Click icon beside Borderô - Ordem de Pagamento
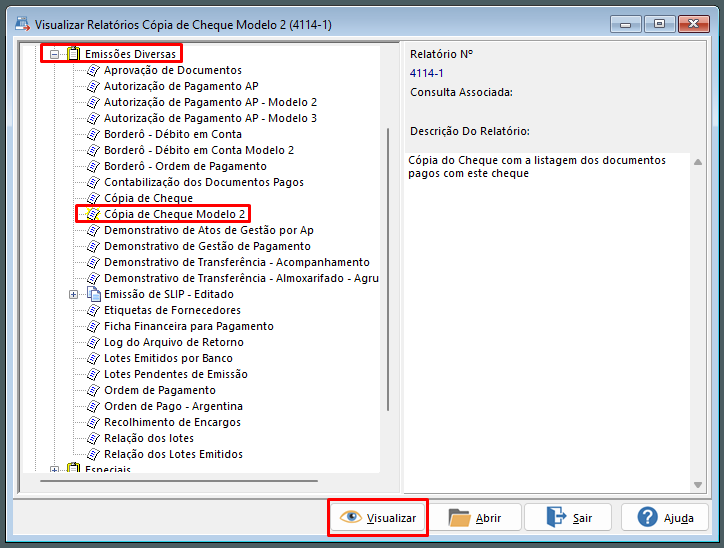 (x=94, y=166)
